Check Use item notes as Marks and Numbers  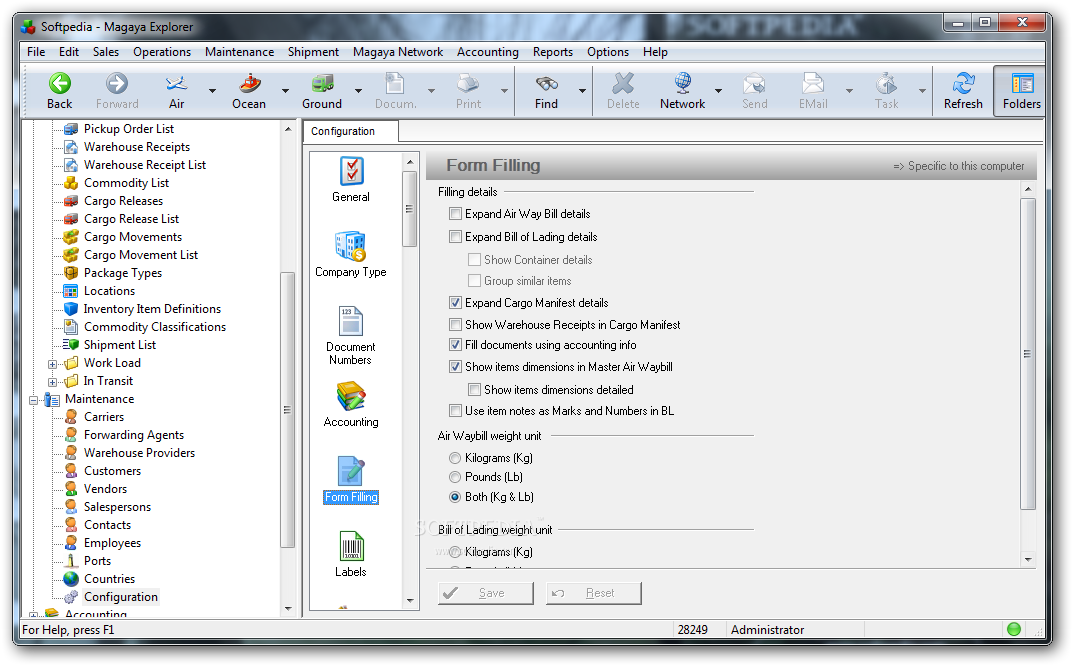[455, 411]
